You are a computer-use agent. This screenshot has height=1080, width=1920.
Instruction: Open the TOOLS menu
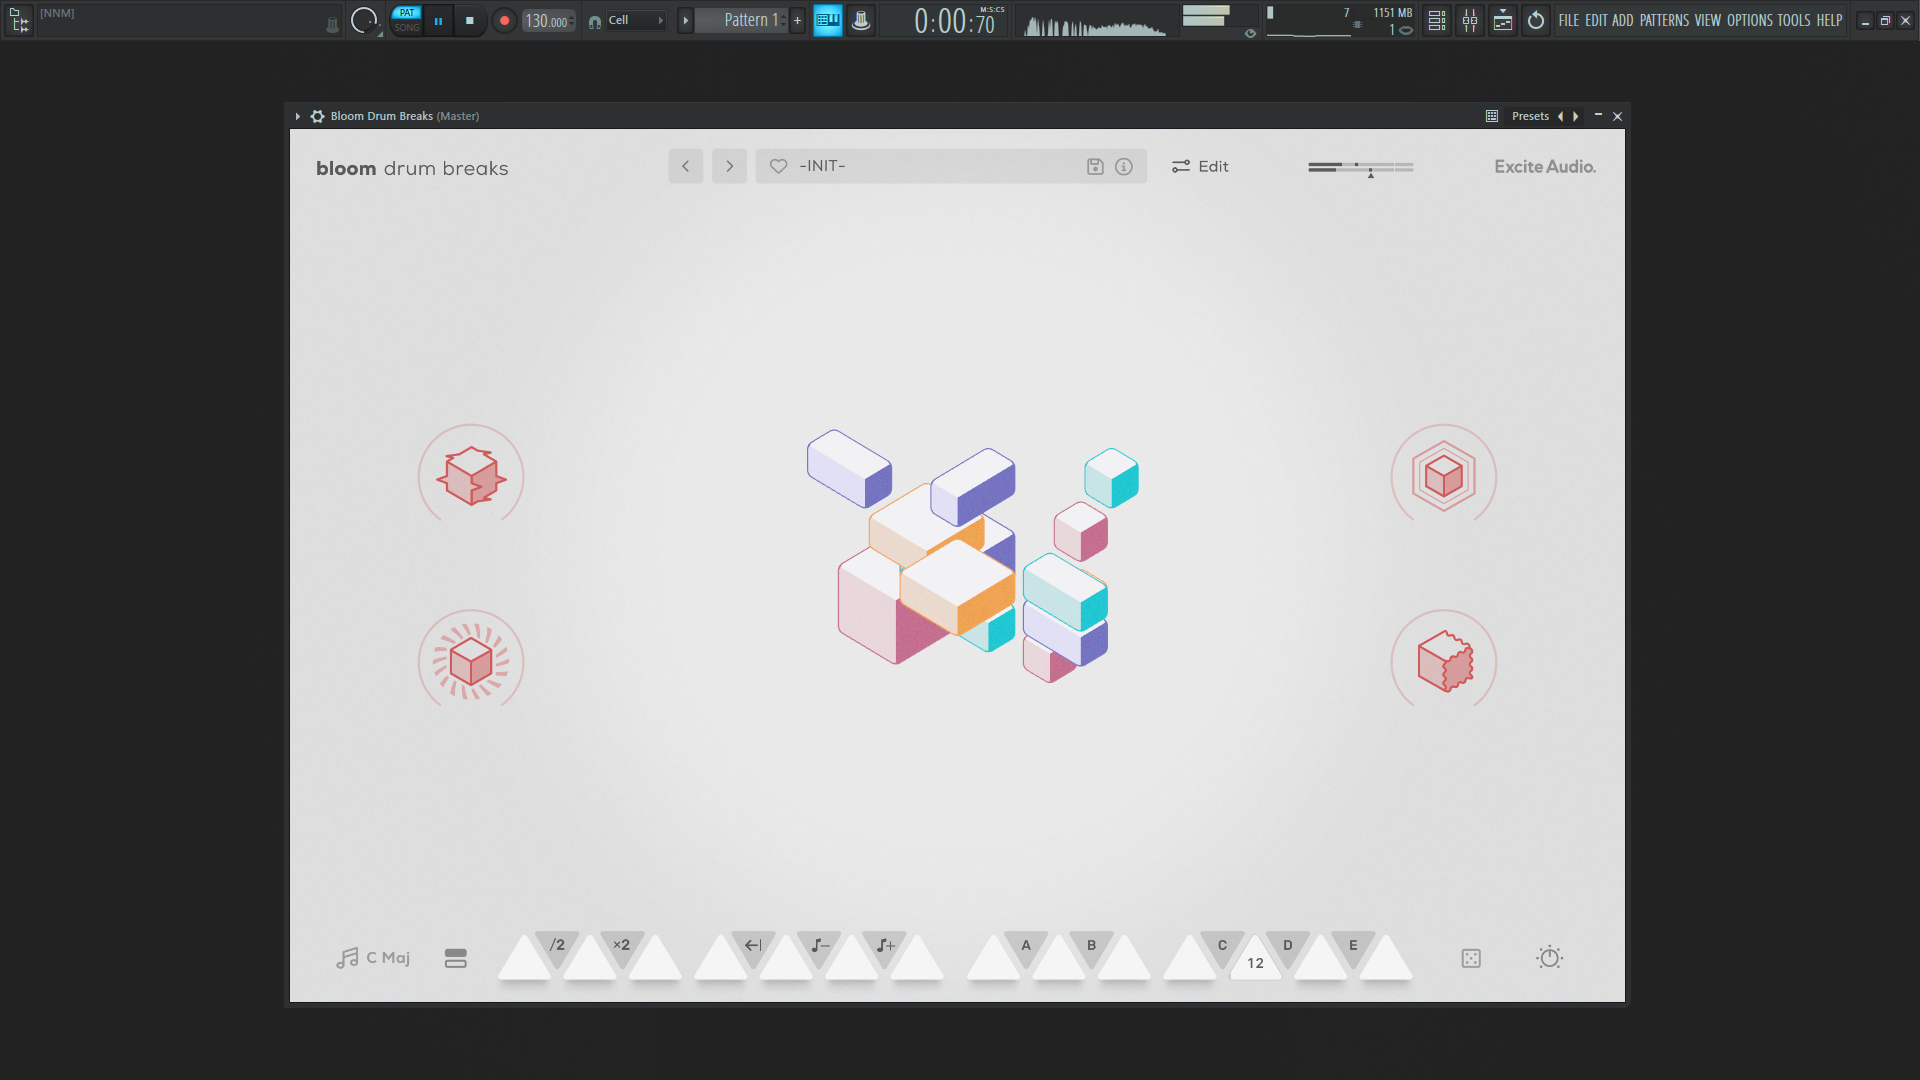pos(1794,20)
